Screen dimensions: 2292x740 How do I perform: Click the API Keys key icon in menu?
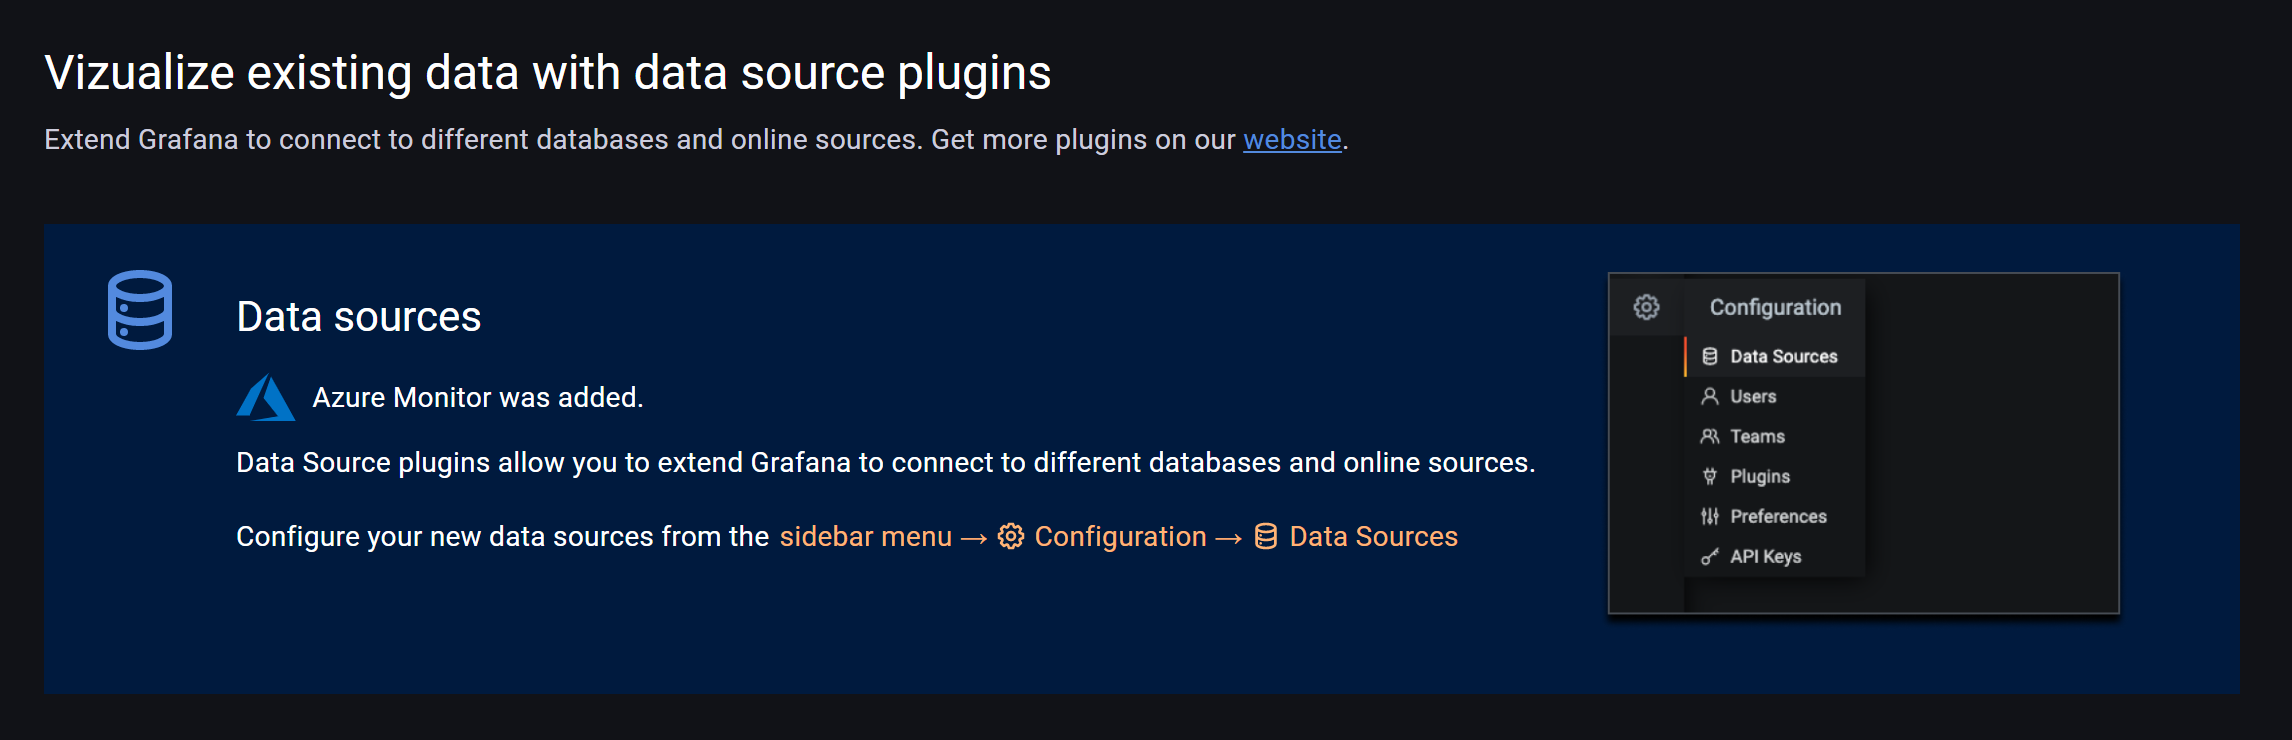[x=1710, y=557]
